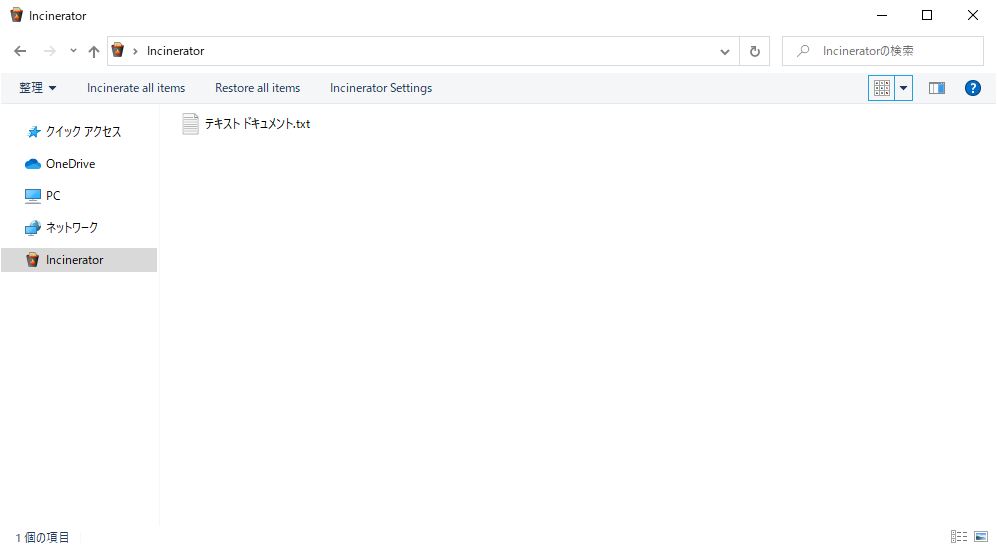Click the OneDrive cloud icon

[33, 164]
